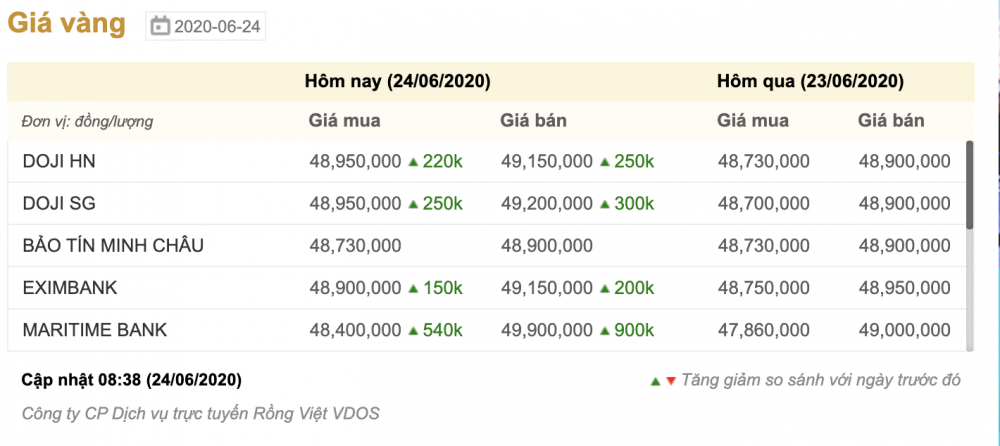Click the up arrow beside 540k increase

413,331
